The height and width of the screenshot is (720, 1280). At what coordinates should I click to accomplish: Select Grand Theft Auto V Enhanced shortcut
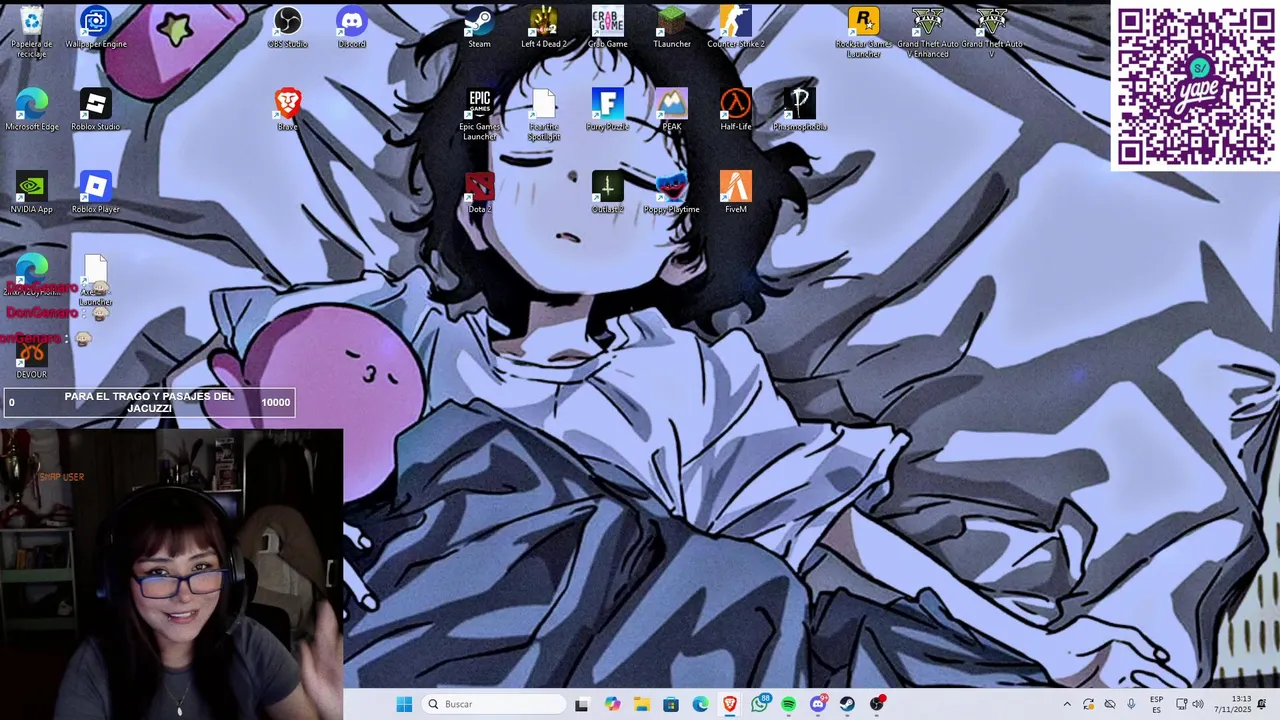pyautogui.click(x=927, y=32)
